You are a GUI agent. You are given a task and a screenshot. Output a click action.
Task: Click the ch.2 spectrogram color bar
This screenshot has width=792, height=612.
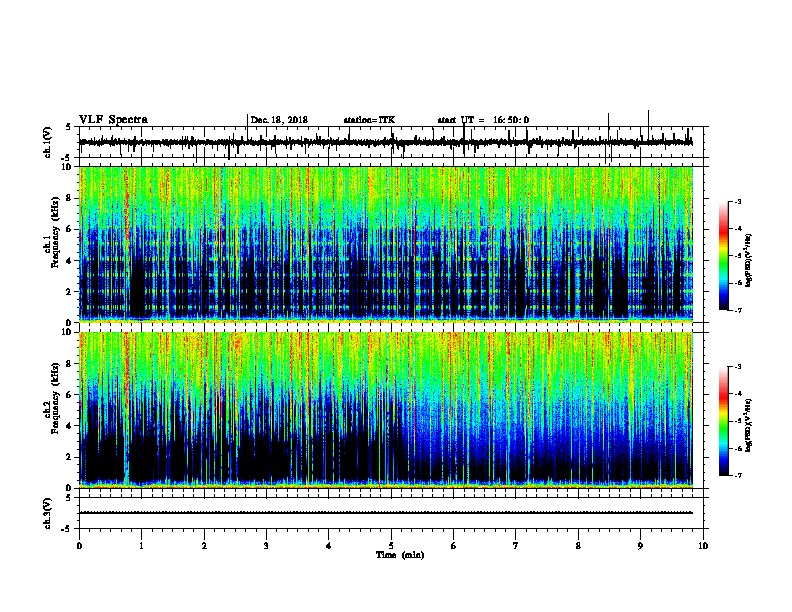[x=724, y=421]
